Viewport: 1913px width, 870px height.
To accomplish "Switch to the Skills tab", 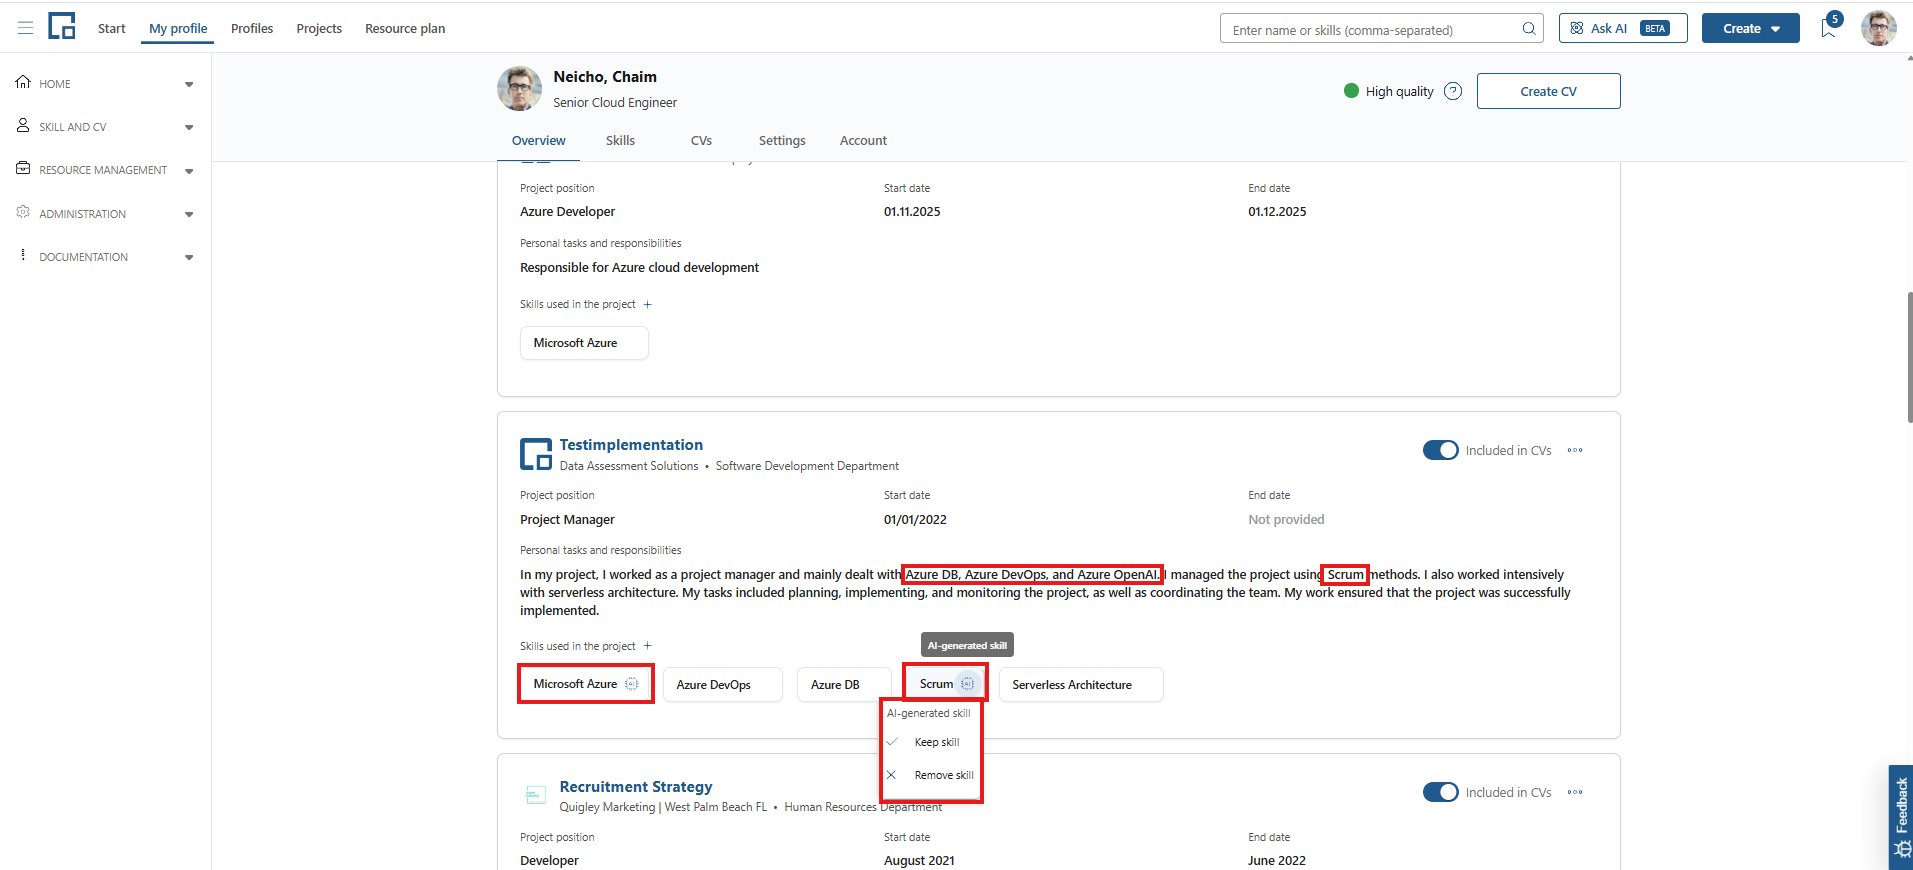I will tap(620, 141).
